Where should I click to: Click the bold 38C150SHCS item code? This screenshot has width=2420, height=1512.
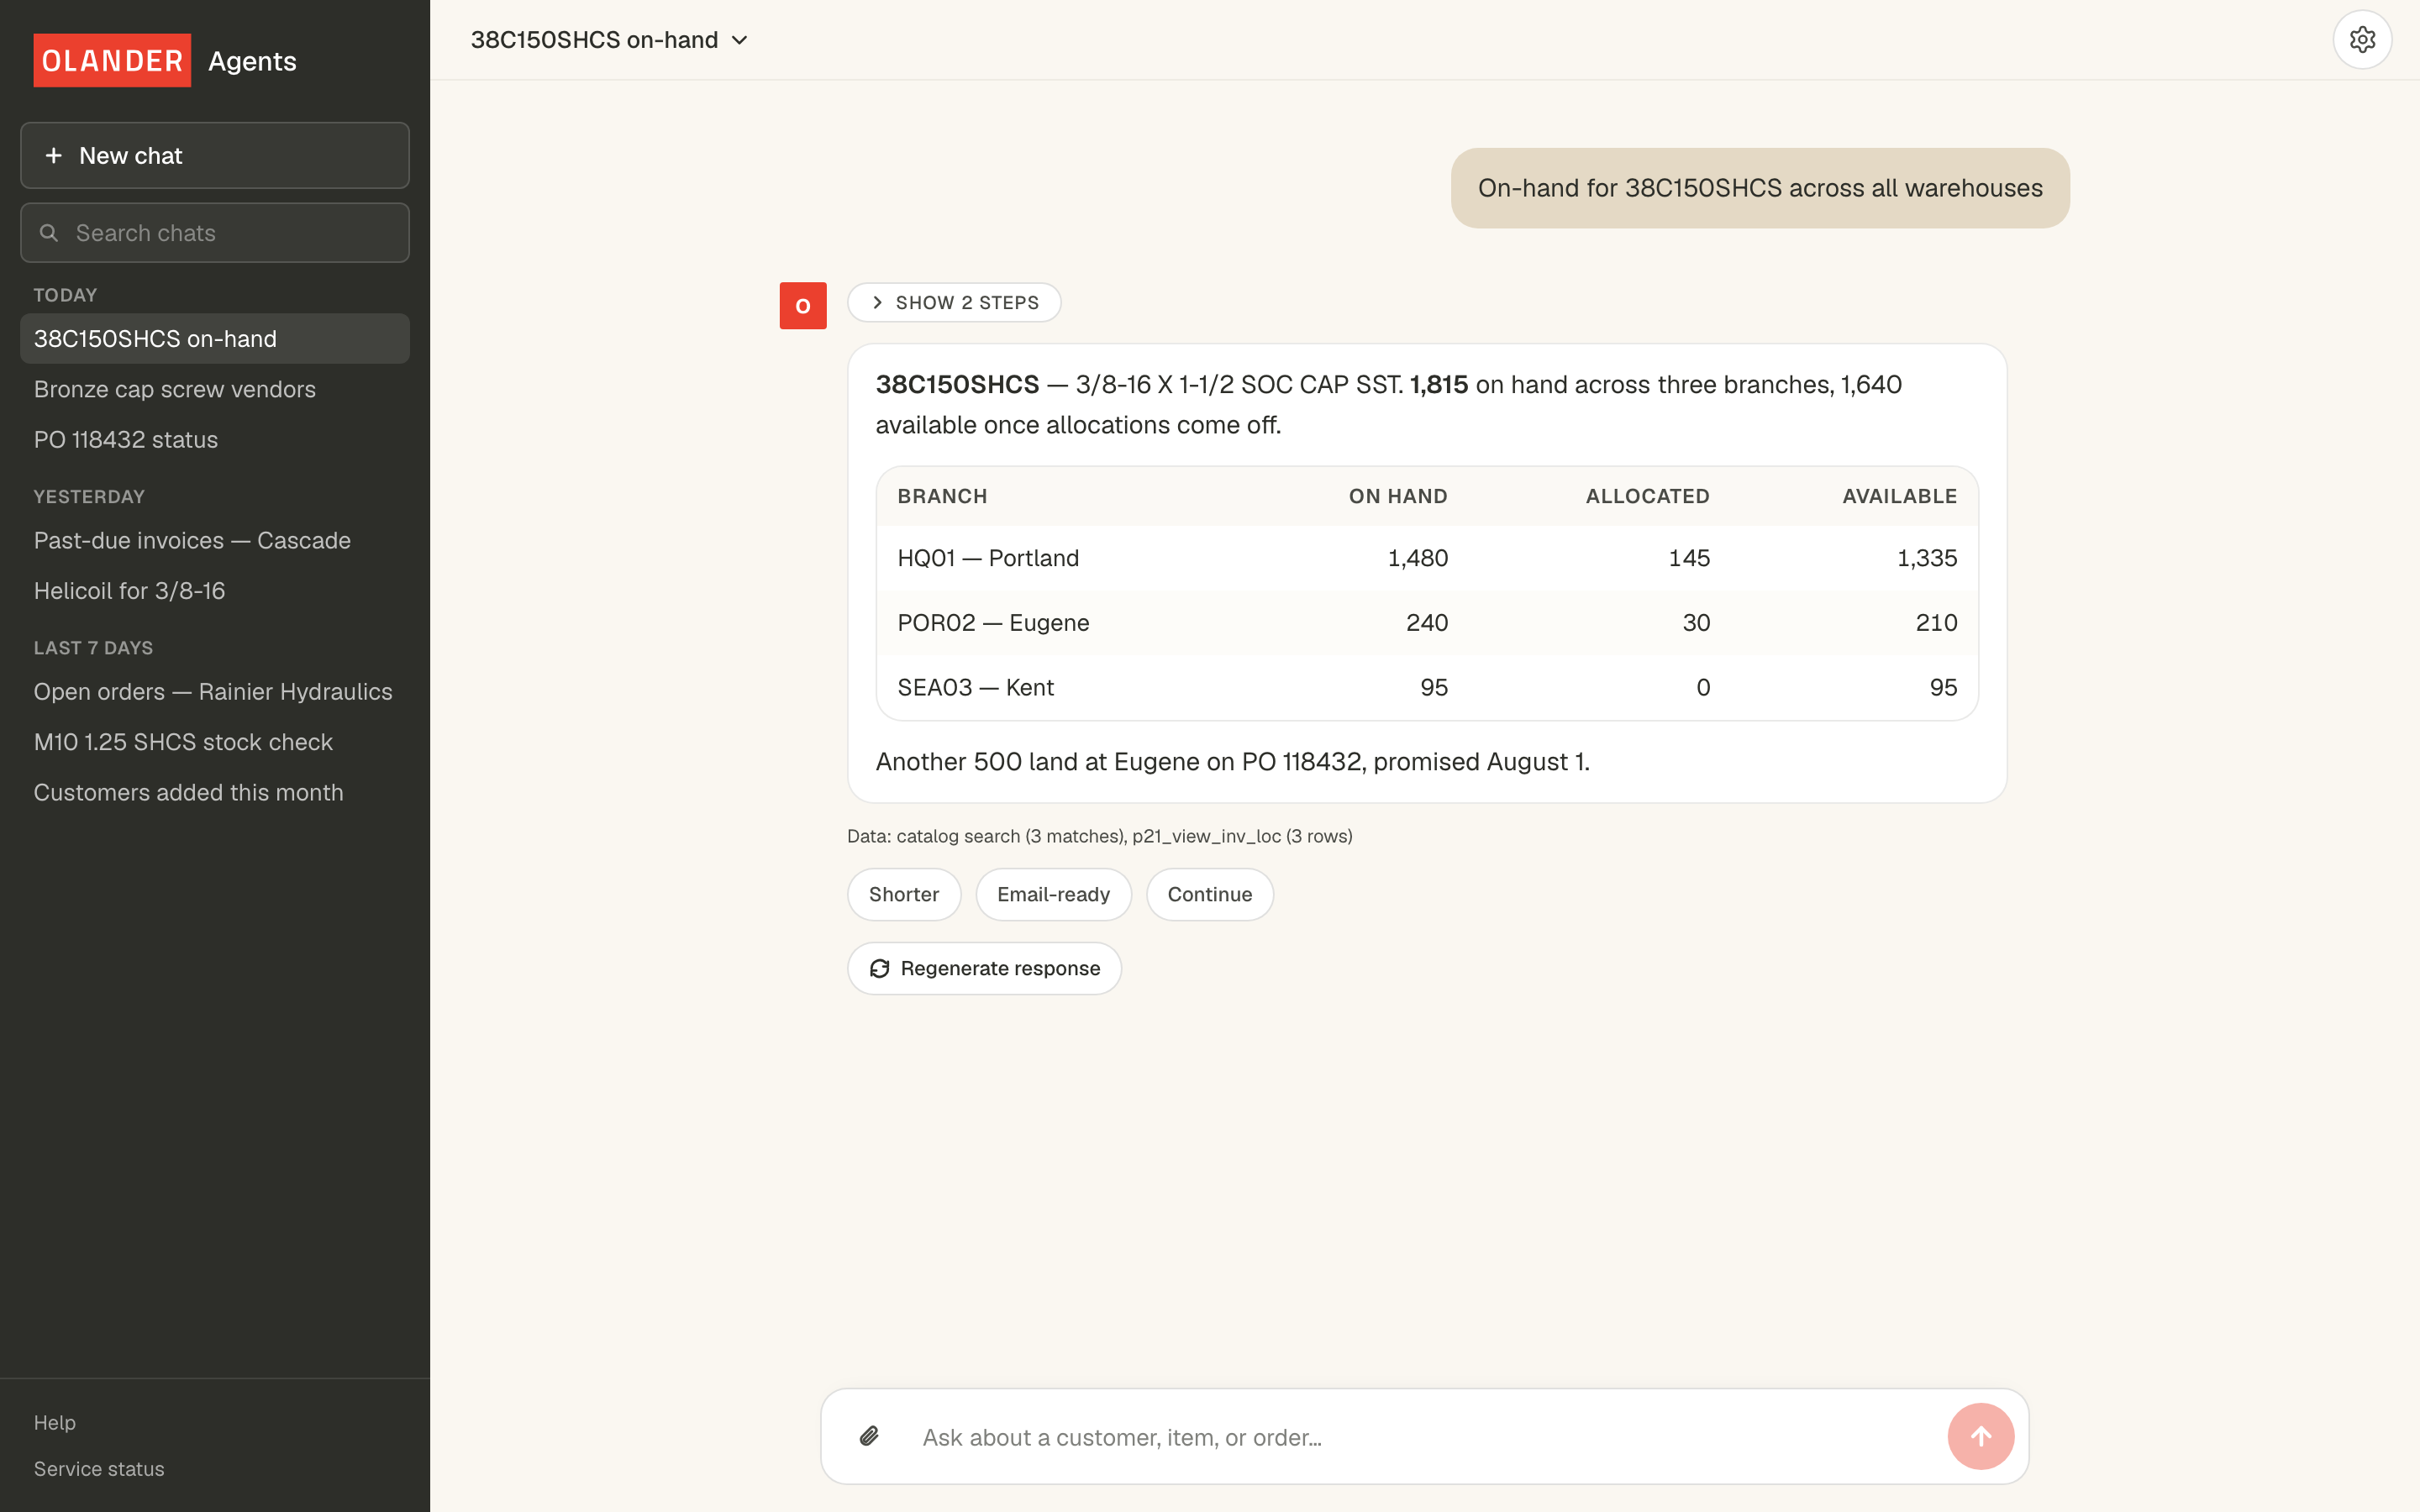pos(957,385)
